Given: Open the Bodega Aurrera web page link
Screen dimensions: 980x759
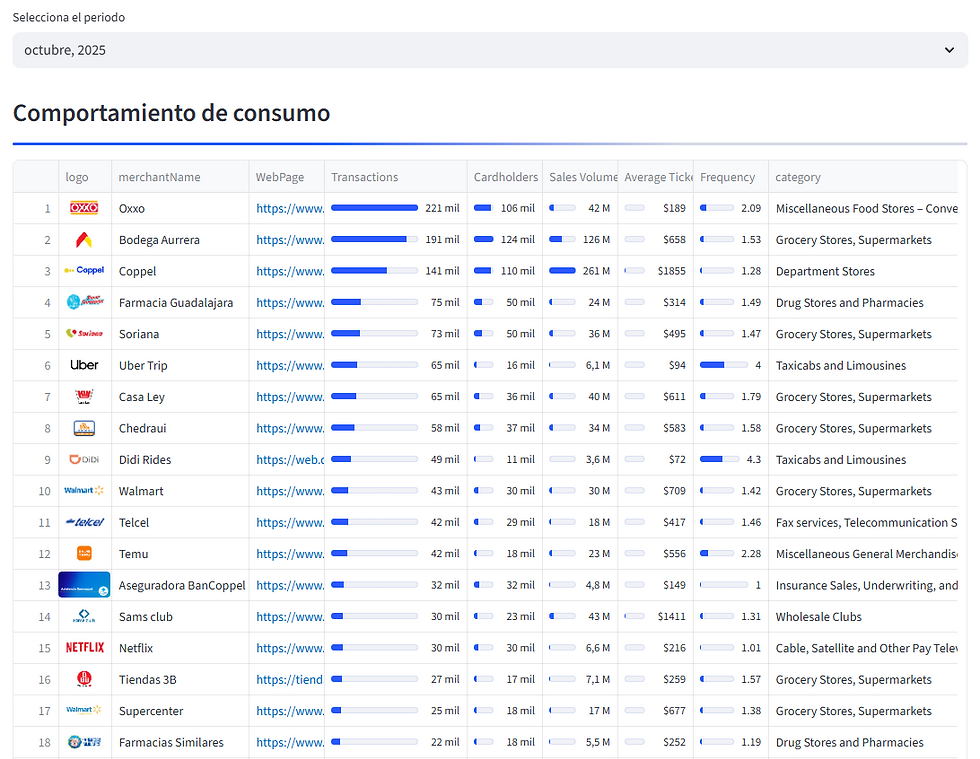Looking at the screenshot, I should 290,239.
